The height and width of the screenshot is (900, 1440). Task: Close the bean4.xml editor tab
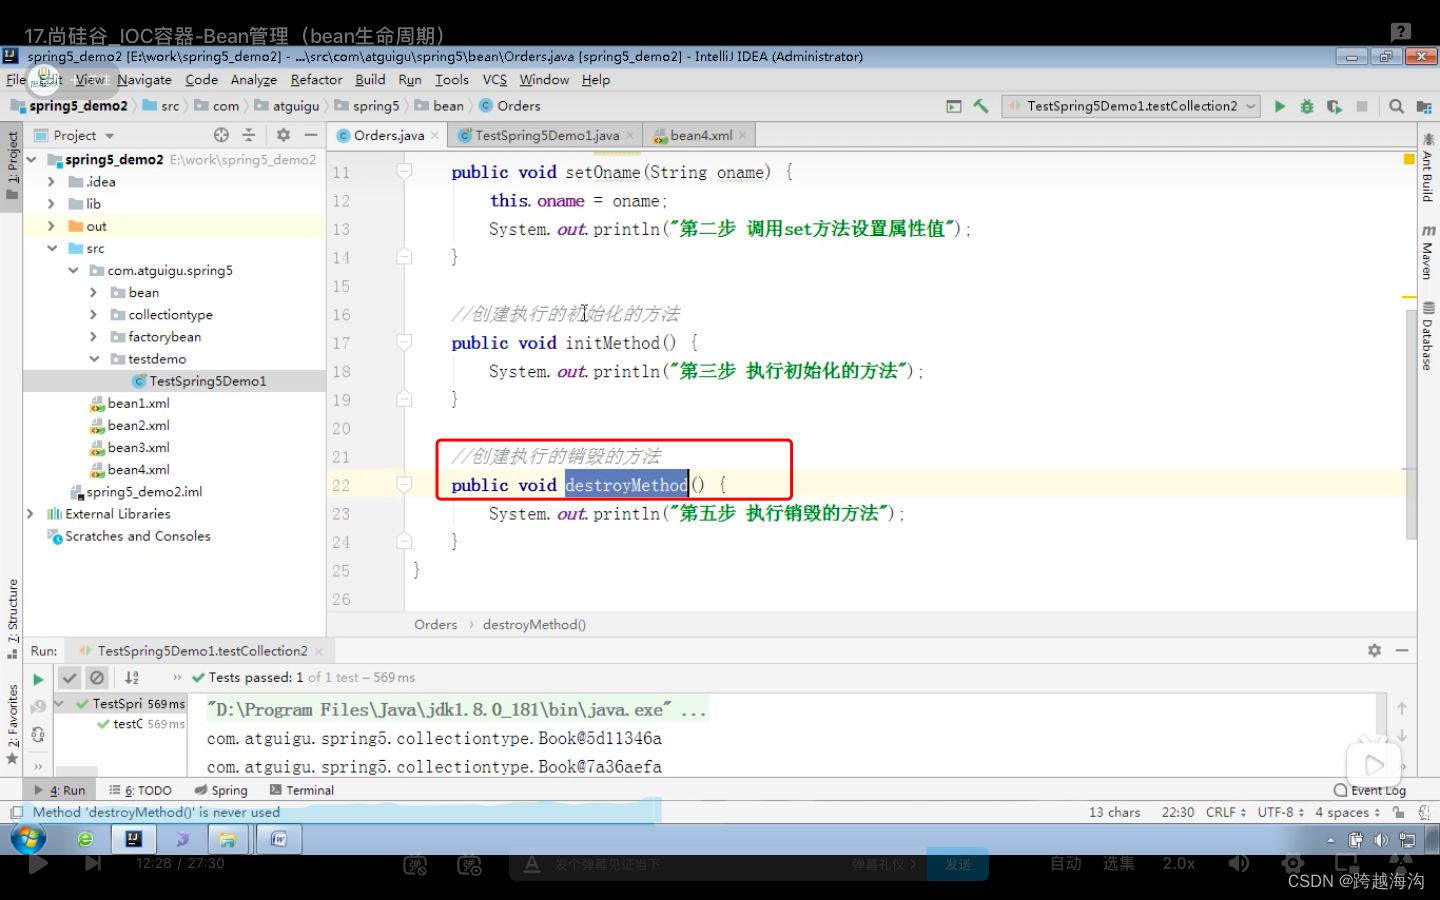coord(743,136)
